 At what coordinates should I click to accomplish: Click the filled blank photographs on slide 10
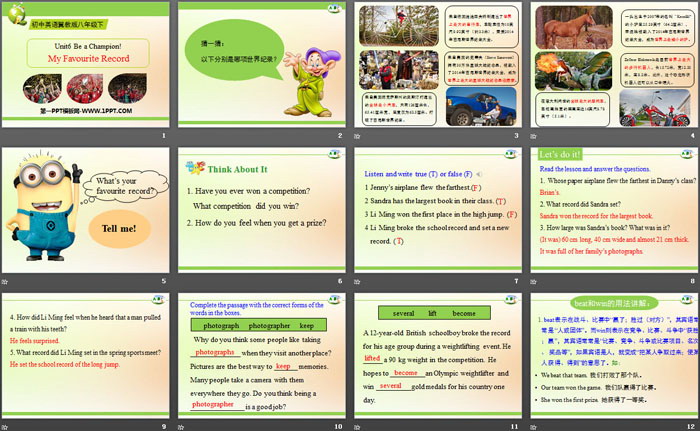click(x=215, y=352)
